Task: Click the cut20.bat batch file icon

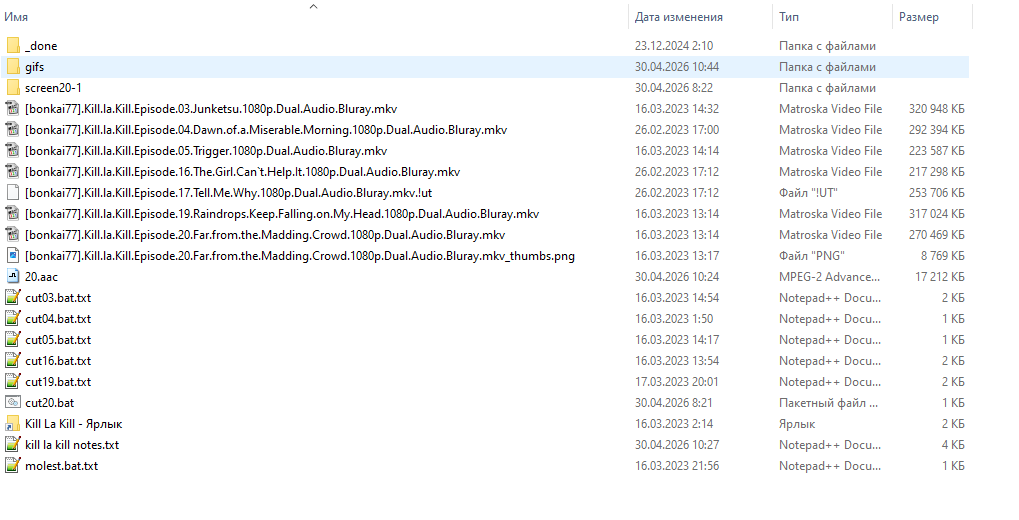Action: coord(13,402)
